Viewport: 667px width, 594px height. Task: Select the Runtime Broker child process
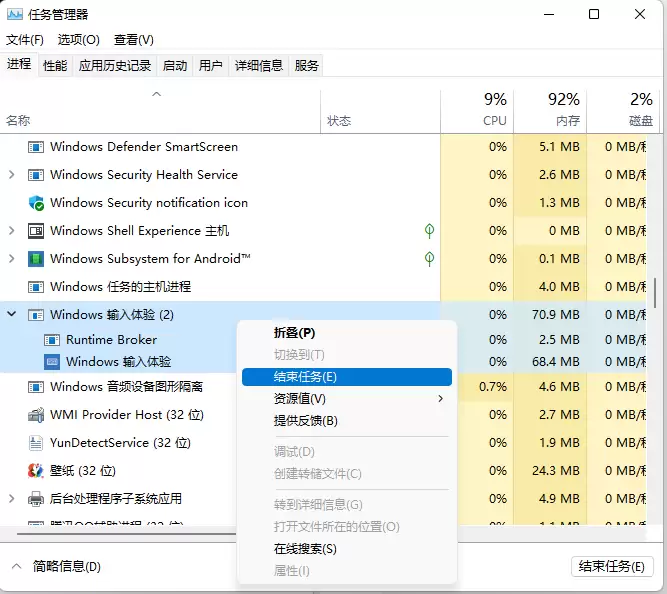(x=111, y=340)
